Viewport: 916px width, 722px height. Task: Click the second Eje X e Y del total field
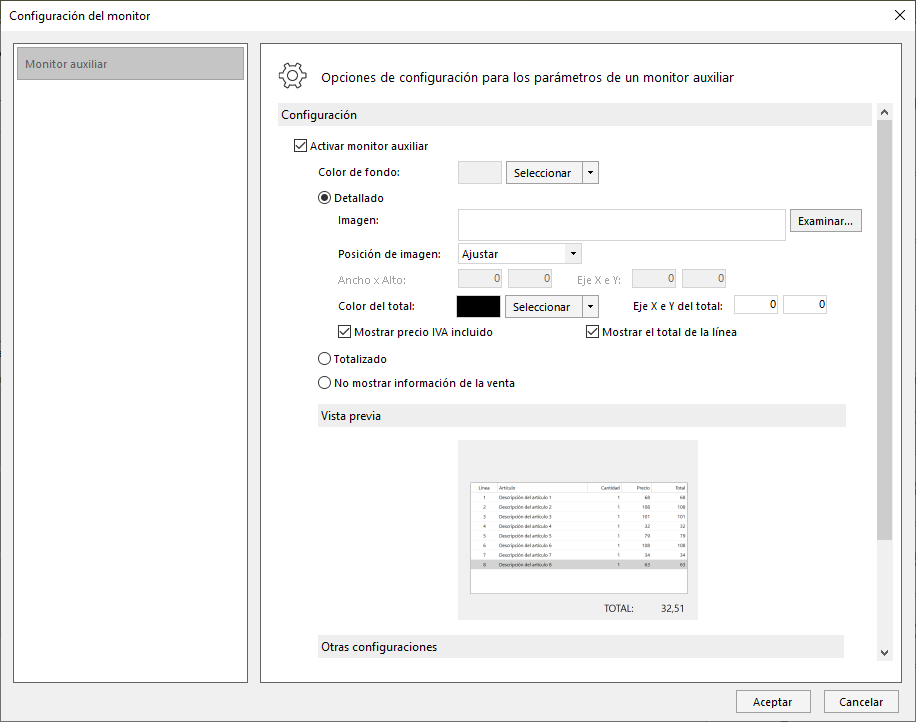(x=805, y=304)
